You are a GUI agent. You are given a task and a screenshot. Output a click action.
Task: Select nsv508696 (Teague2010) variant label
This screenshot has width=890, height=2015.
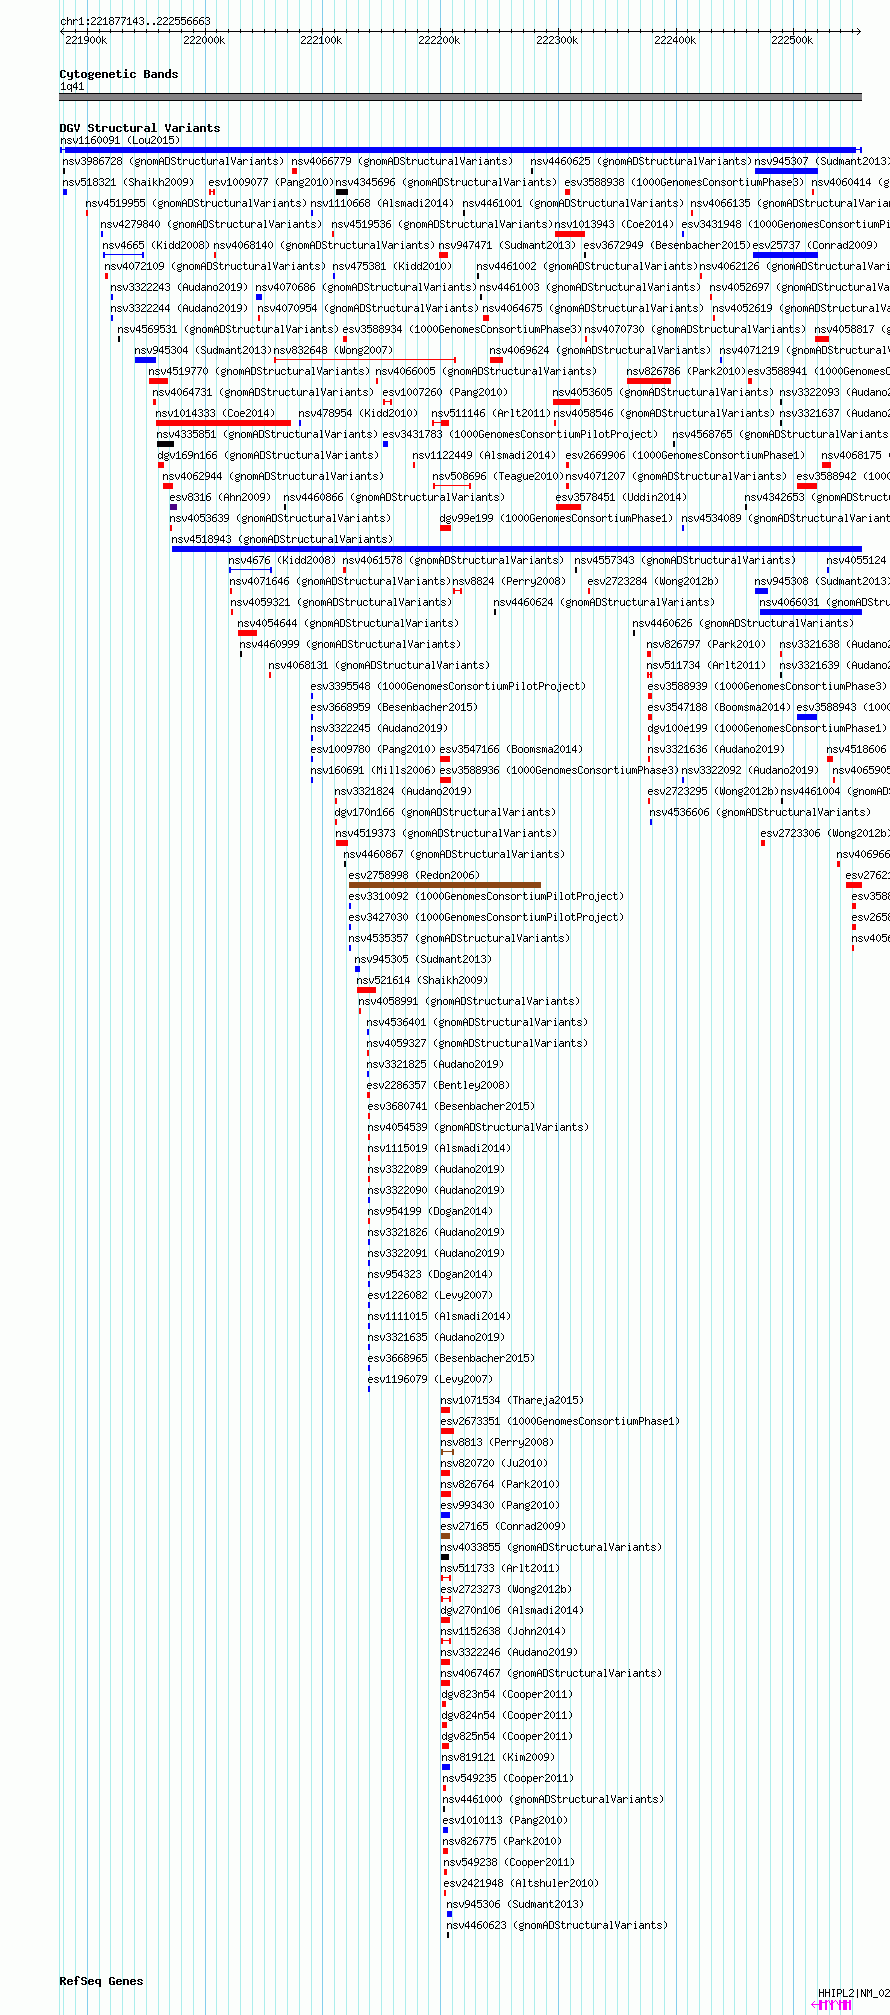[x=497, y=476]
